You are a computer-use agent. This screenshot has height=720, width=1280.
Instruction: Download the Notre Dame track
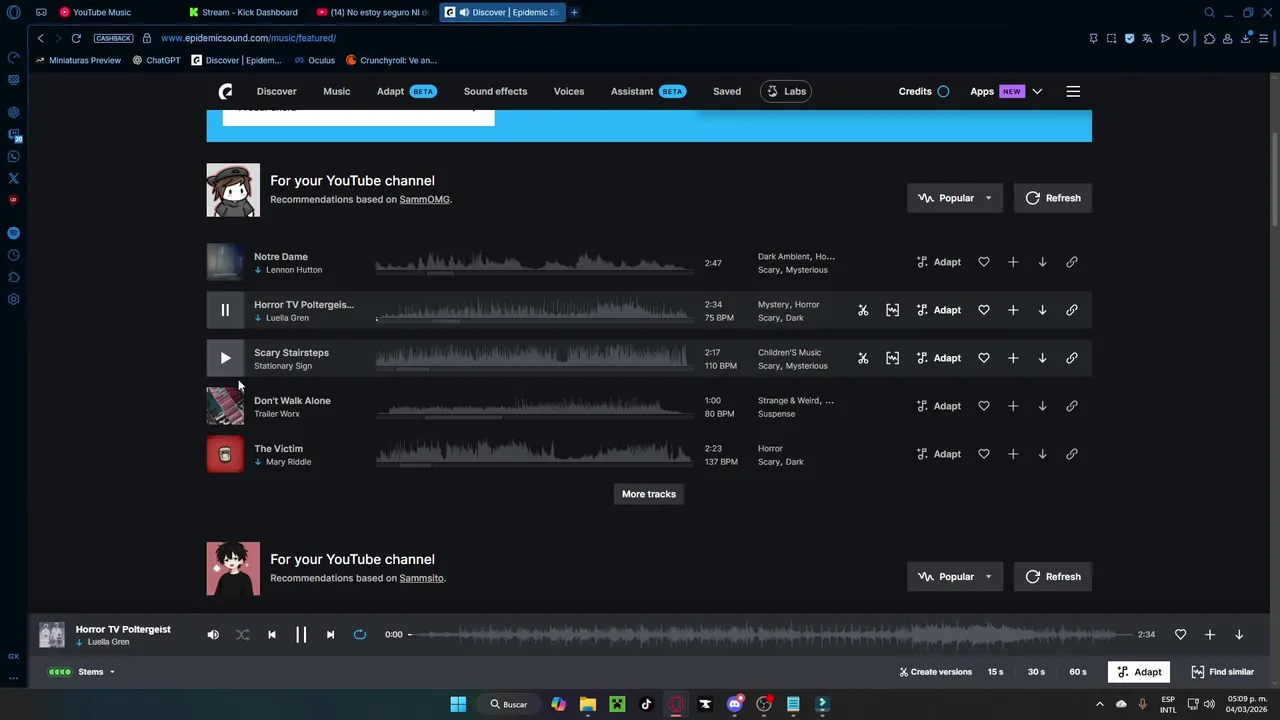click(x=1042, y=262)
